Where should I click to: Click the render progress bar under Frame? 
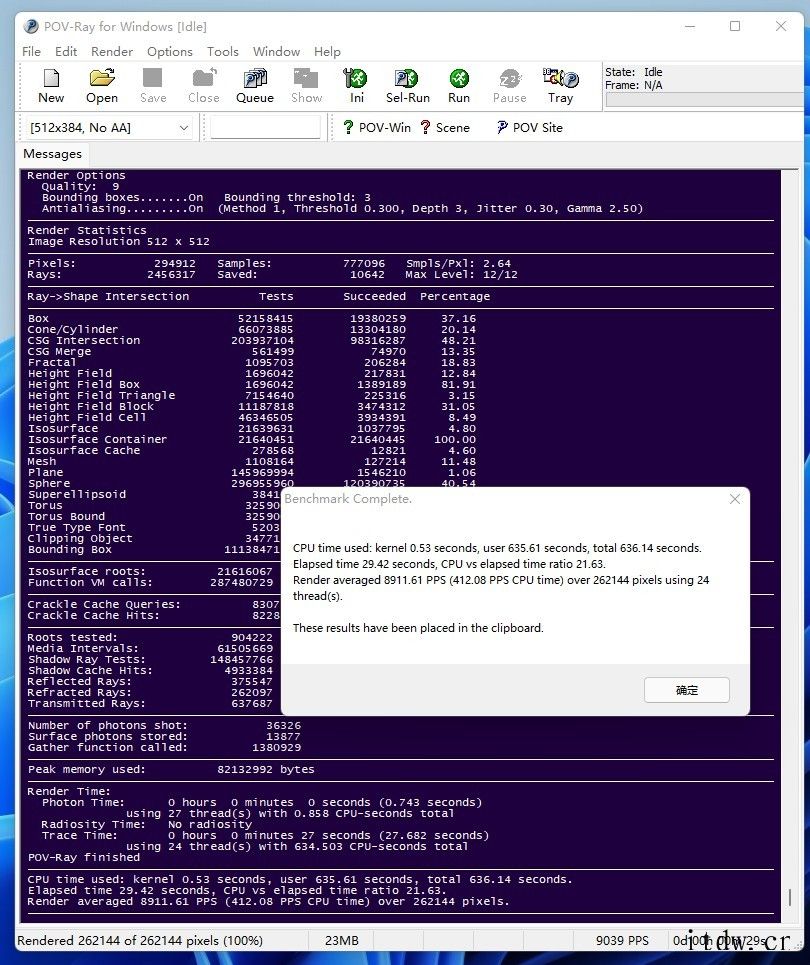point(705,100)
